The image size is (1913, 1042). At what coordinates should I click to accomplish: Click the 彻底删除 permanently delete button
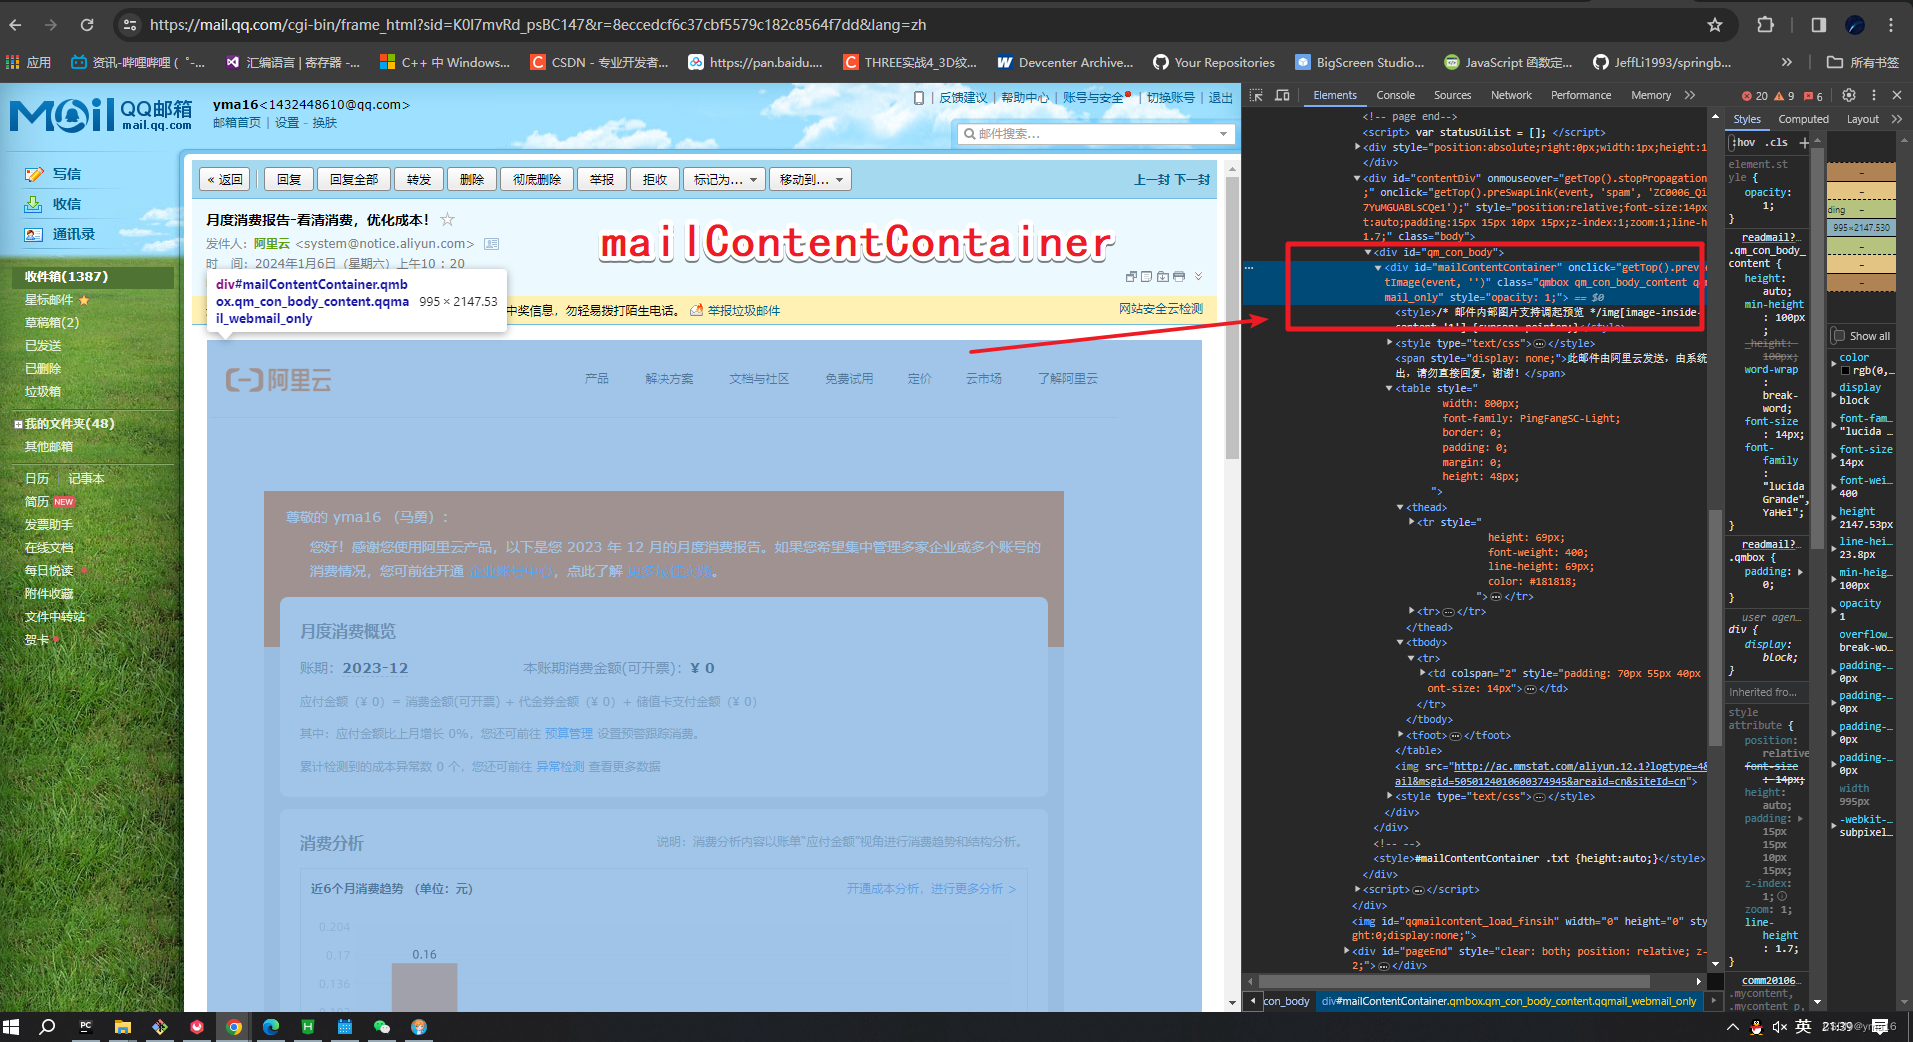pyautogui.click(x=537, y=179)
